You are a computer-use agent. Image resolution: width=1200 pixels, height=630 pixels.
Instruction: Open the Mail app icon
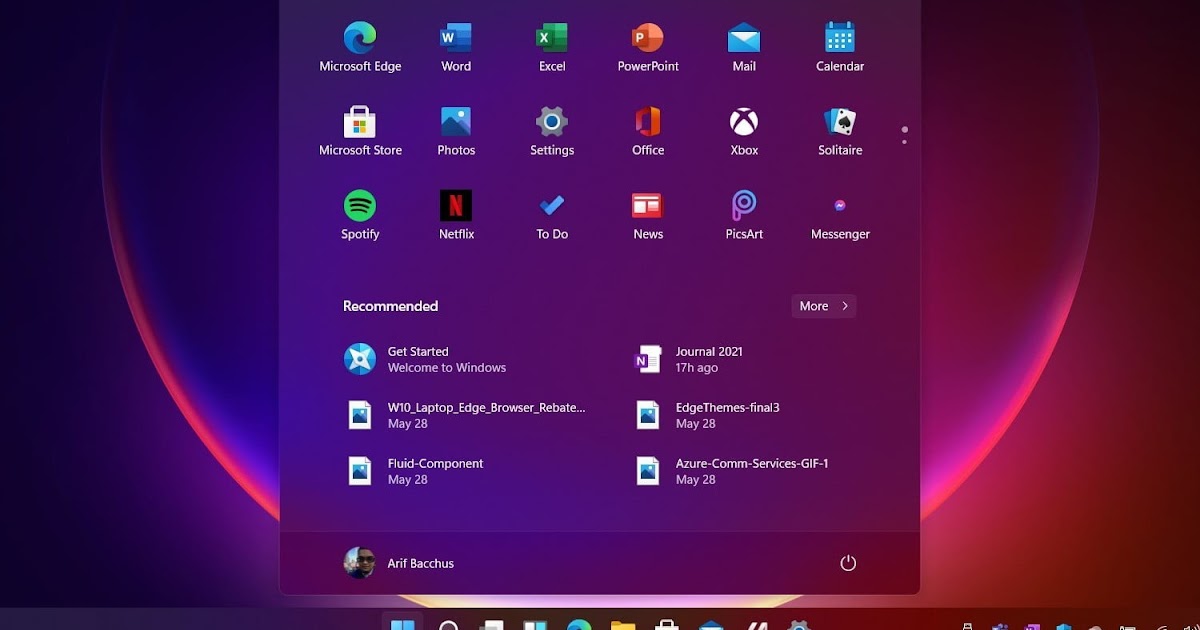tap(744, 48)
